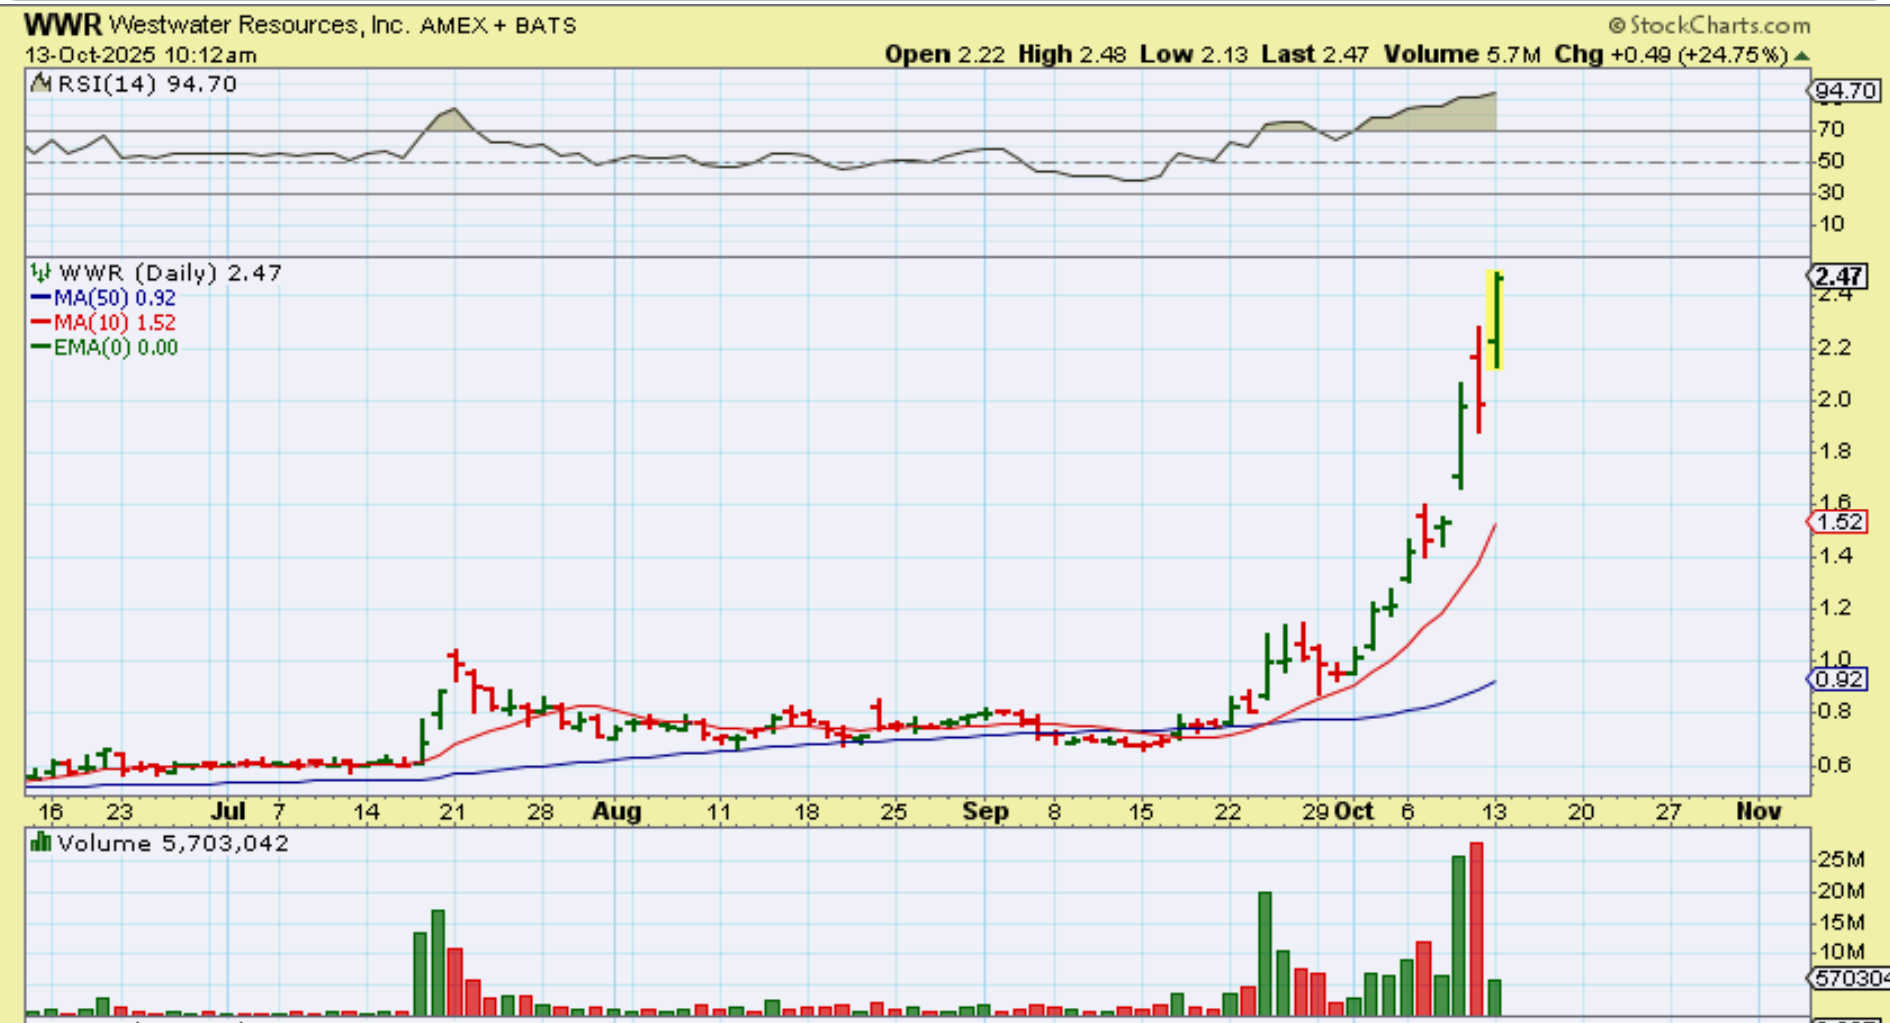The height and width of the screenshot is (1023, 1890).
Task: Click the 27 label on the date axis
Action: (x=1669, y=811)
